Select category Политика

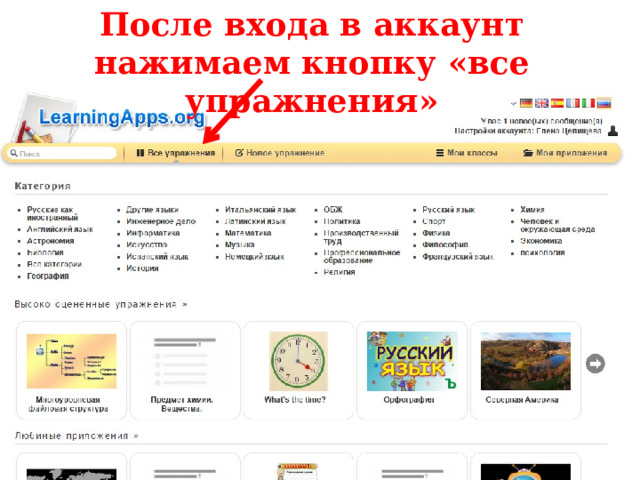pyautogui.click(x=342, y=221)
